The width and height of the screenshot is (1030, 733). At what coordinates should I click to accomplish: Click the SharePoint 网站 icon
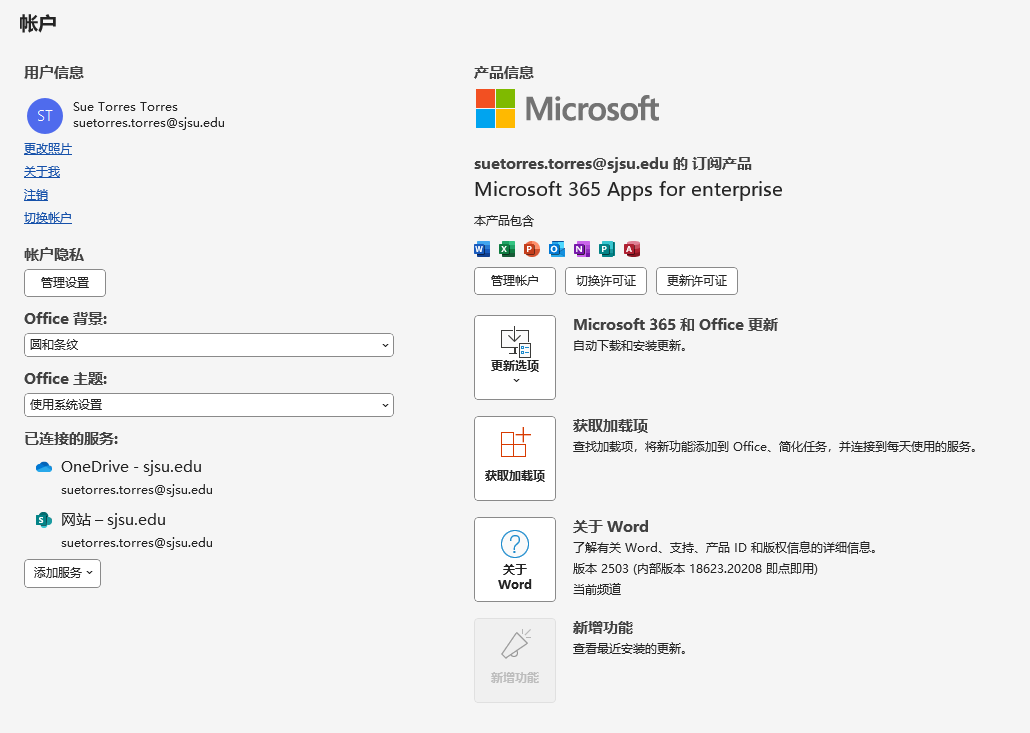coord(43,520)
